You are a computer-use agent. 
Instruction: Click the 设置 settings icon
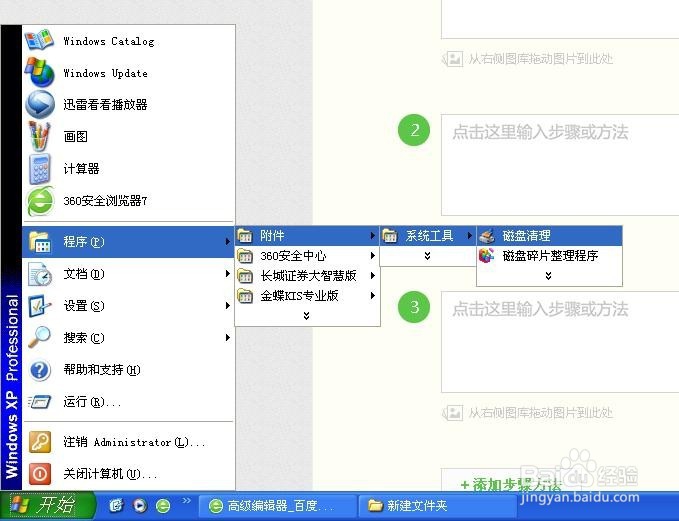click(x=39, y=306)
